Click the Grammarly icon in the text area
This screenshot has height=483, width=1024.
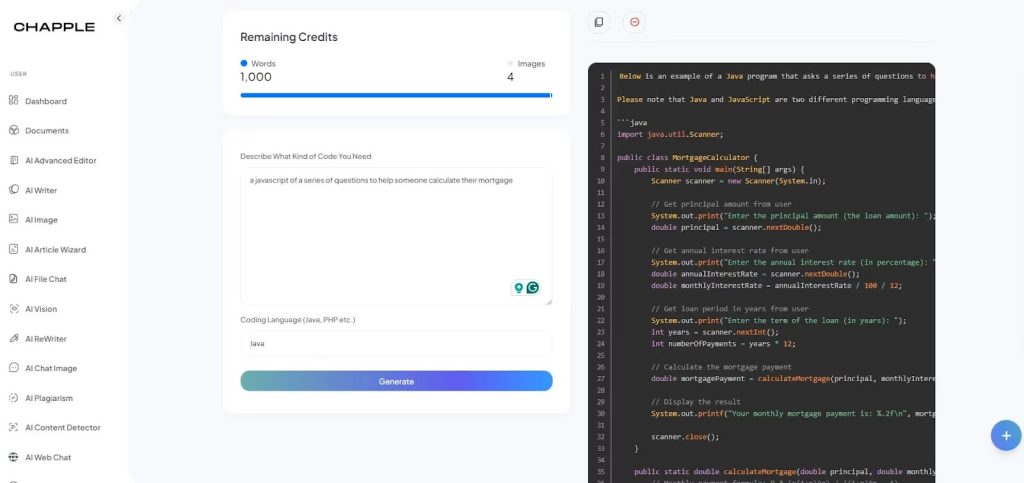click(533, 287)
